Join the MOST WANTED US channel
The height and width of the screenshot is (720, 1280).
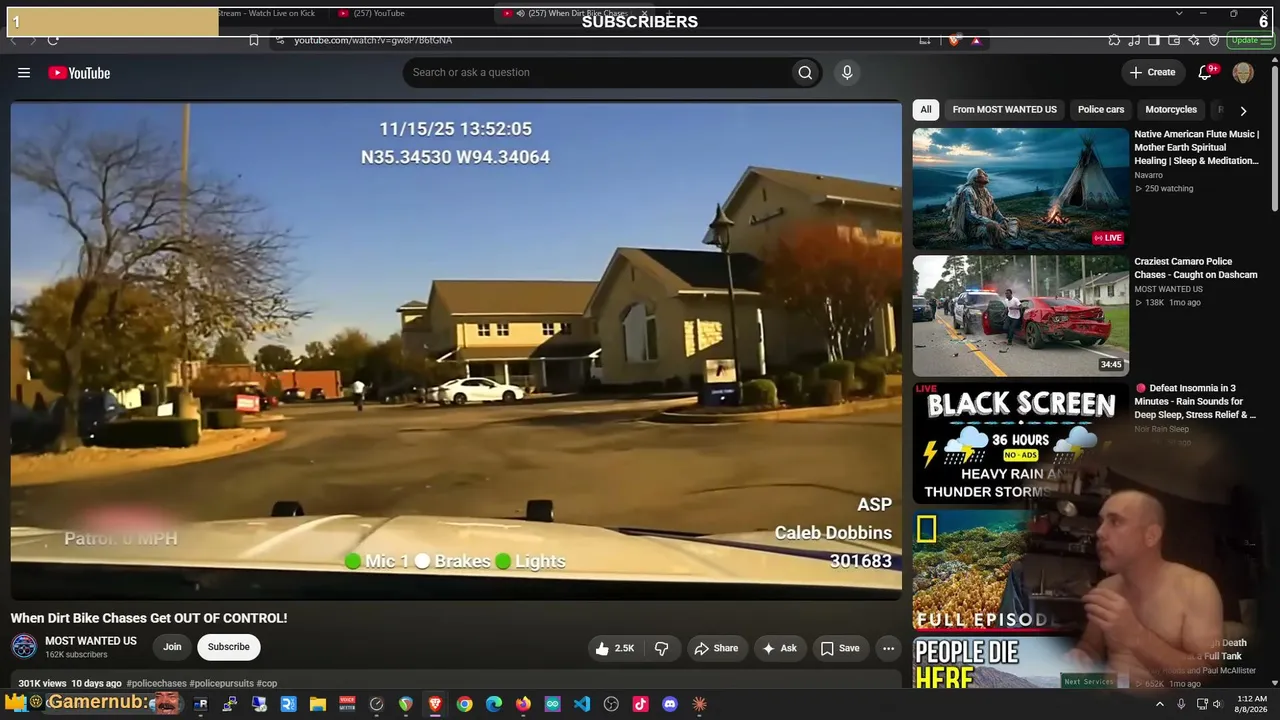[x=172, y=647]
